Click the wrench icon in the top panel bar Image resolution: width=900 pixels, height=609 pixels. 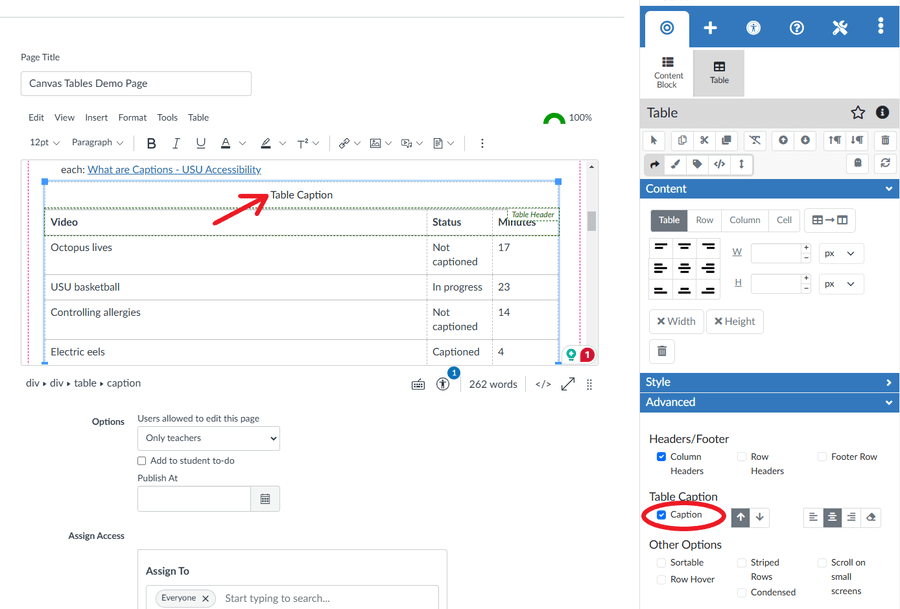[839, 28]
